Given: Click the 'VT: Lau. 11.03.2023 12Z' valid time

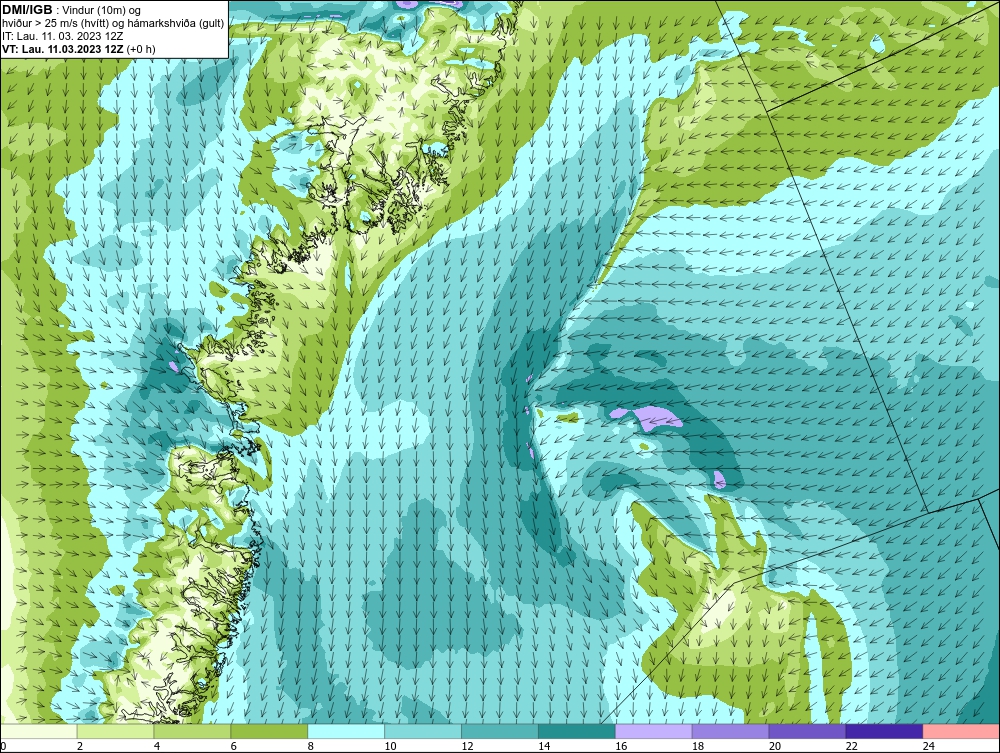Looking at the screenshot, I should coord(62,49).
